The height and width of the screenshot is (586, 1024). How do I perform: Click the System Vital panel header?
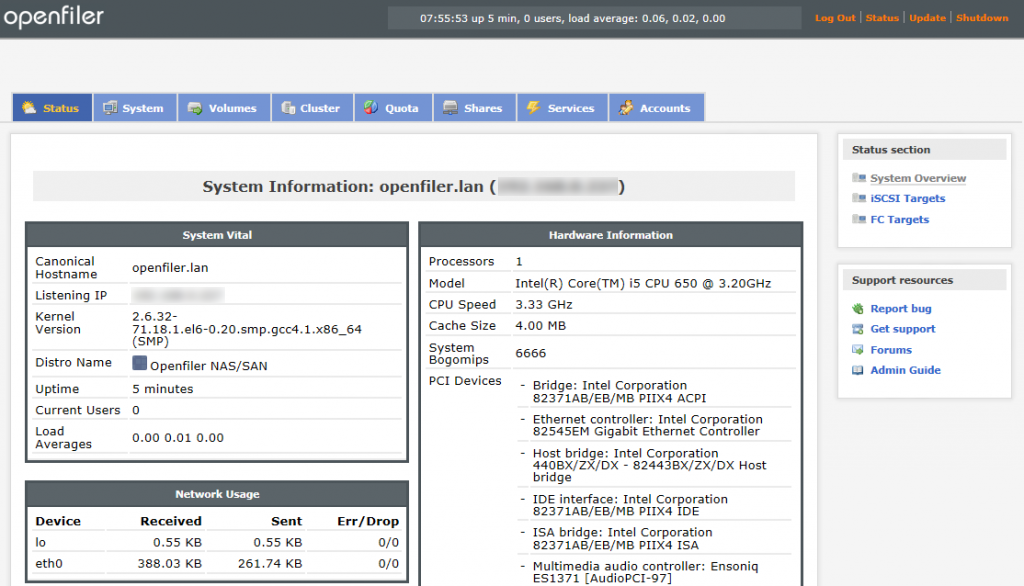pyautogui.click(x=217, y=235)
